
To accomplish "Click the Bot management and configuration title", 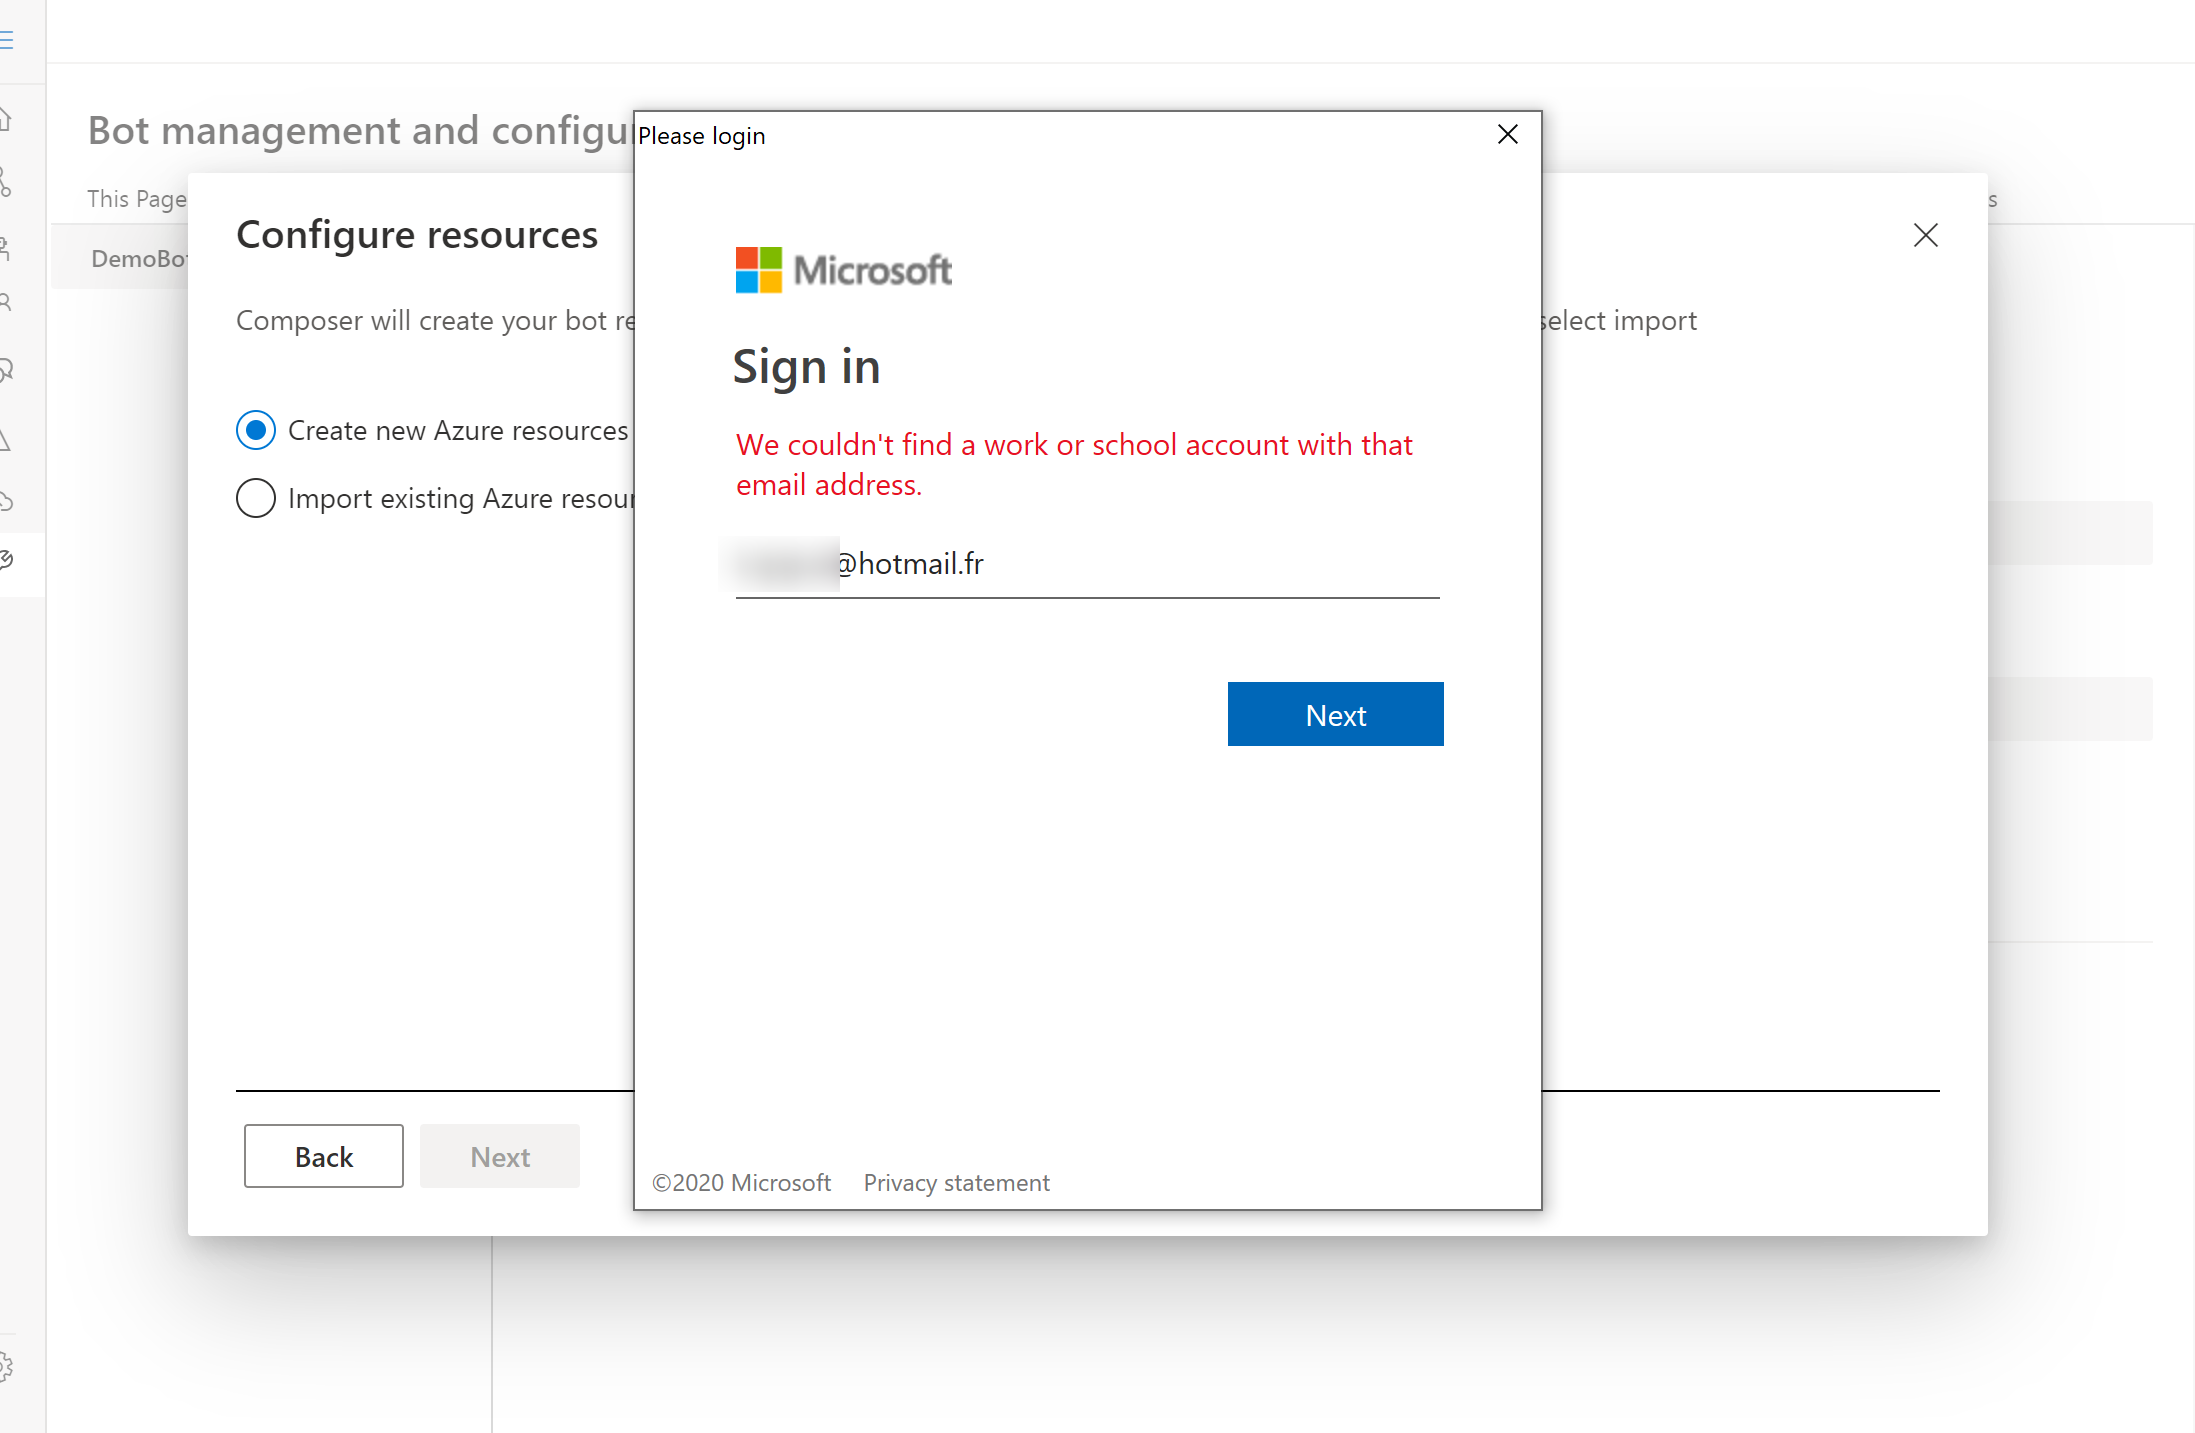I will 360,131.
